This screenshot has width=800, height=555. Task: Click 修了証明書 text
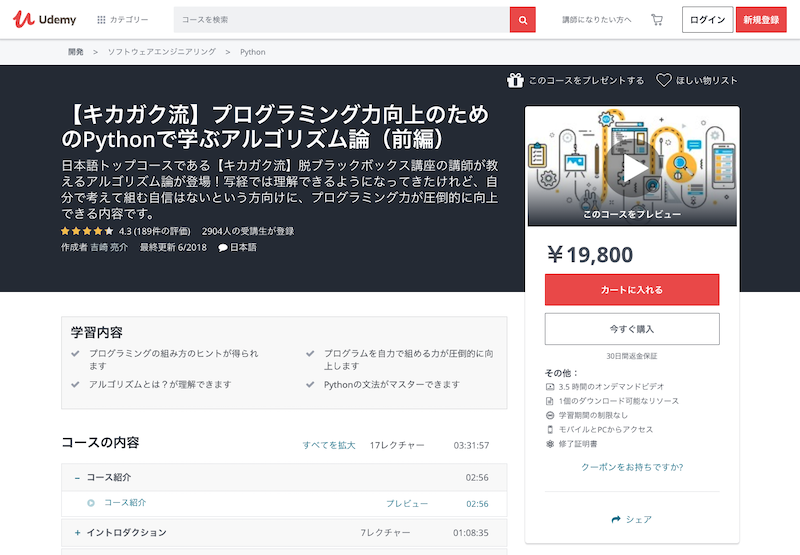pyautogui.click(x=578, y=444)
